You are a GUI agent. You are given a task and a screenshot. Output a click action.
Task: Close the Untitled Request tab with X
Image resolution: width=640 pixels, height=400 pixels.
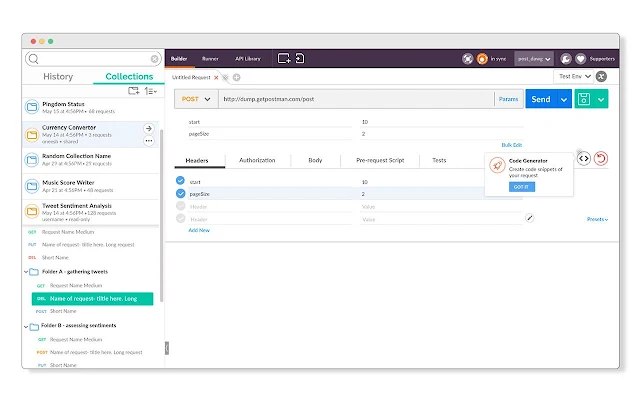point(216,78)
